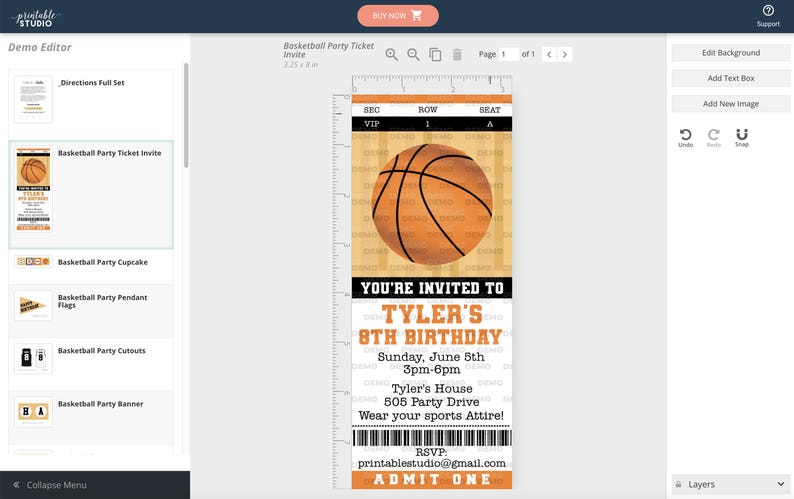Click the Demo Editor heading
Image resolution: width=794 pixels, height=499 pixels.
[x=39, y=47]
